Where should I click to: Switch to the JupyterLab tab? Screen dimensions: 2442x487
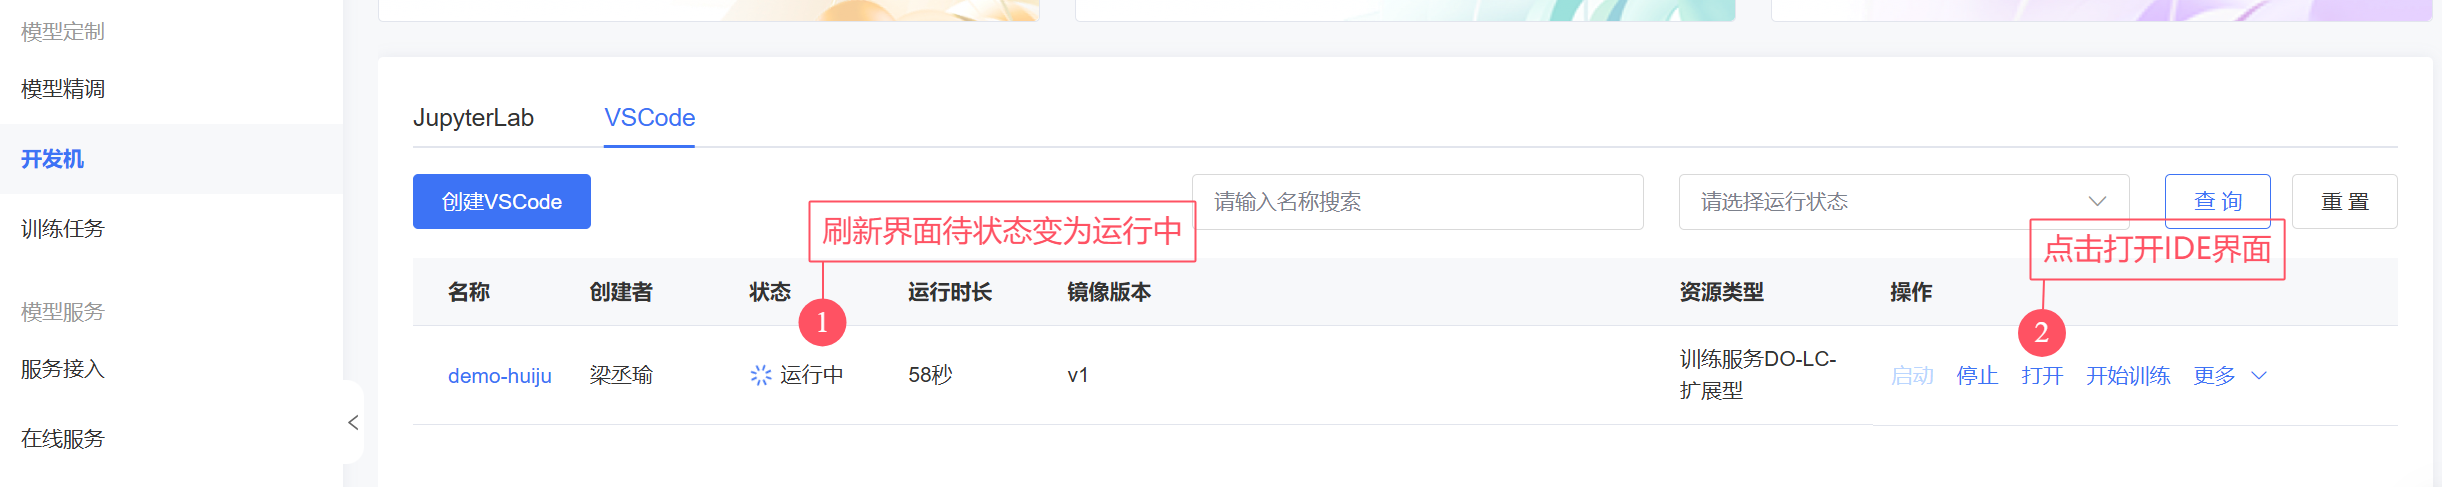click(x=473, y=118)
